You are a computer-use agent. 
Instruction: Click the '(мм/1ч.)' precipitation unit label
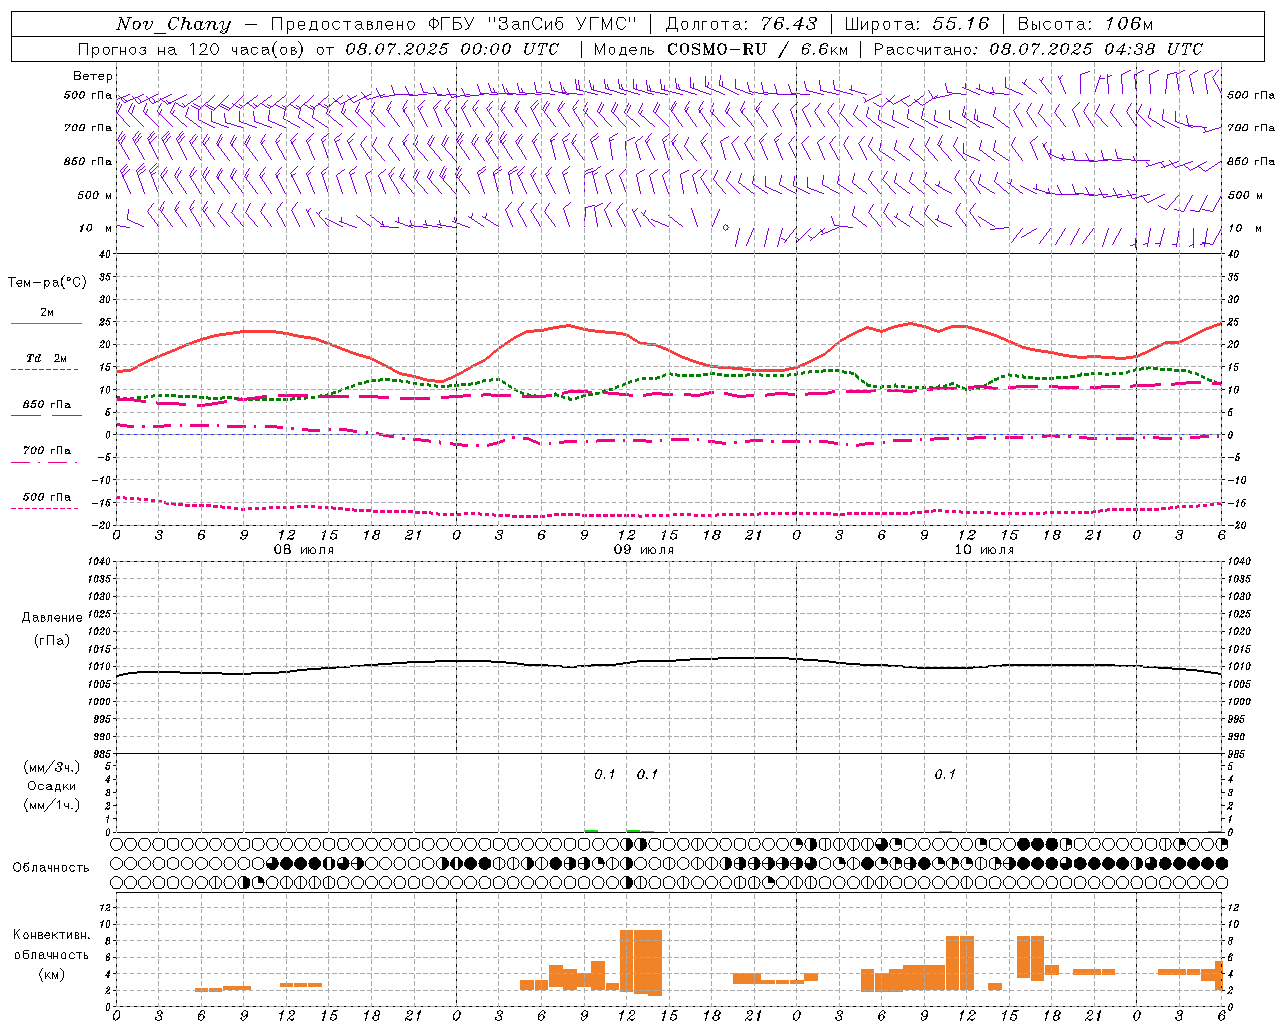click(52, 805)
